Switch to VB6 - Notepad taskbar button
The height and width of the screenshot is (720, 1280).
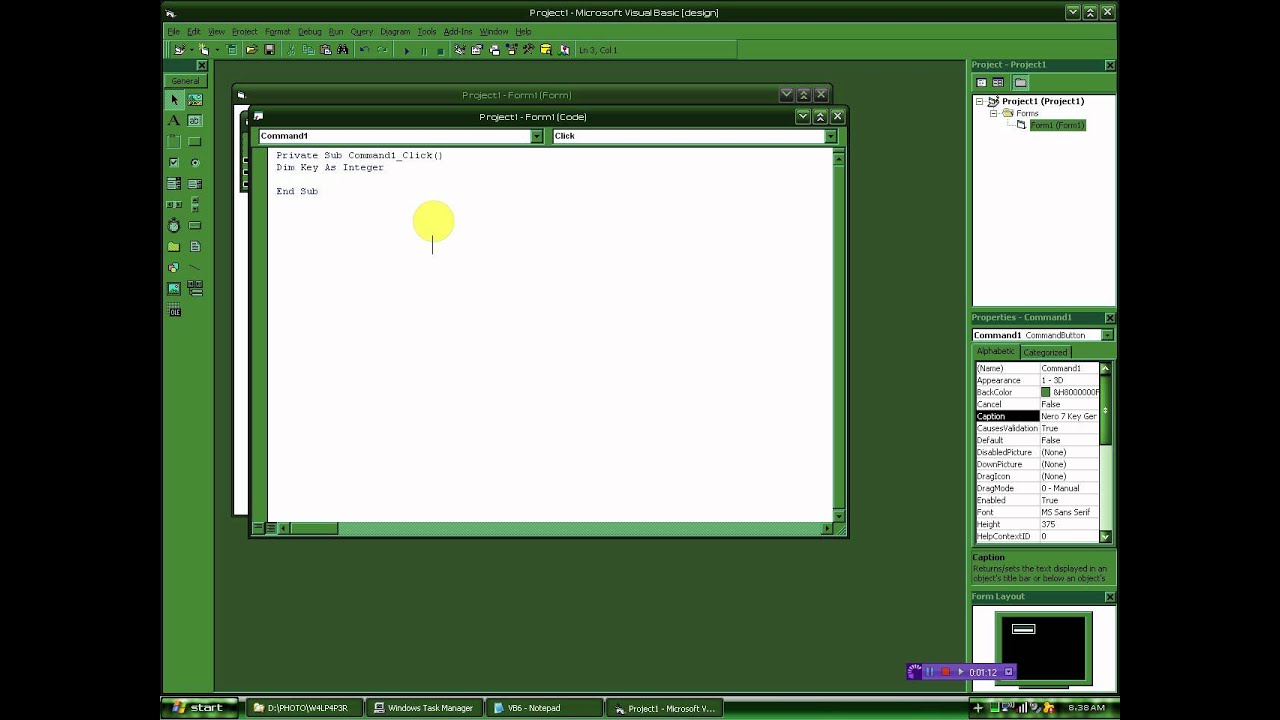546,708
